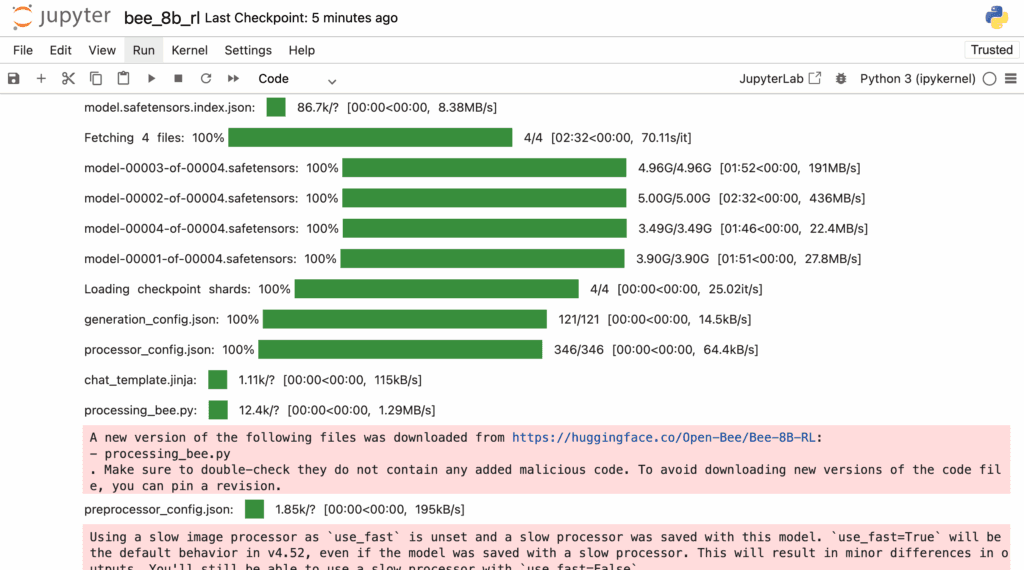Select Python 3 (ipykernel) kernel name
The image size is (1024, 570).
point(917,79)
